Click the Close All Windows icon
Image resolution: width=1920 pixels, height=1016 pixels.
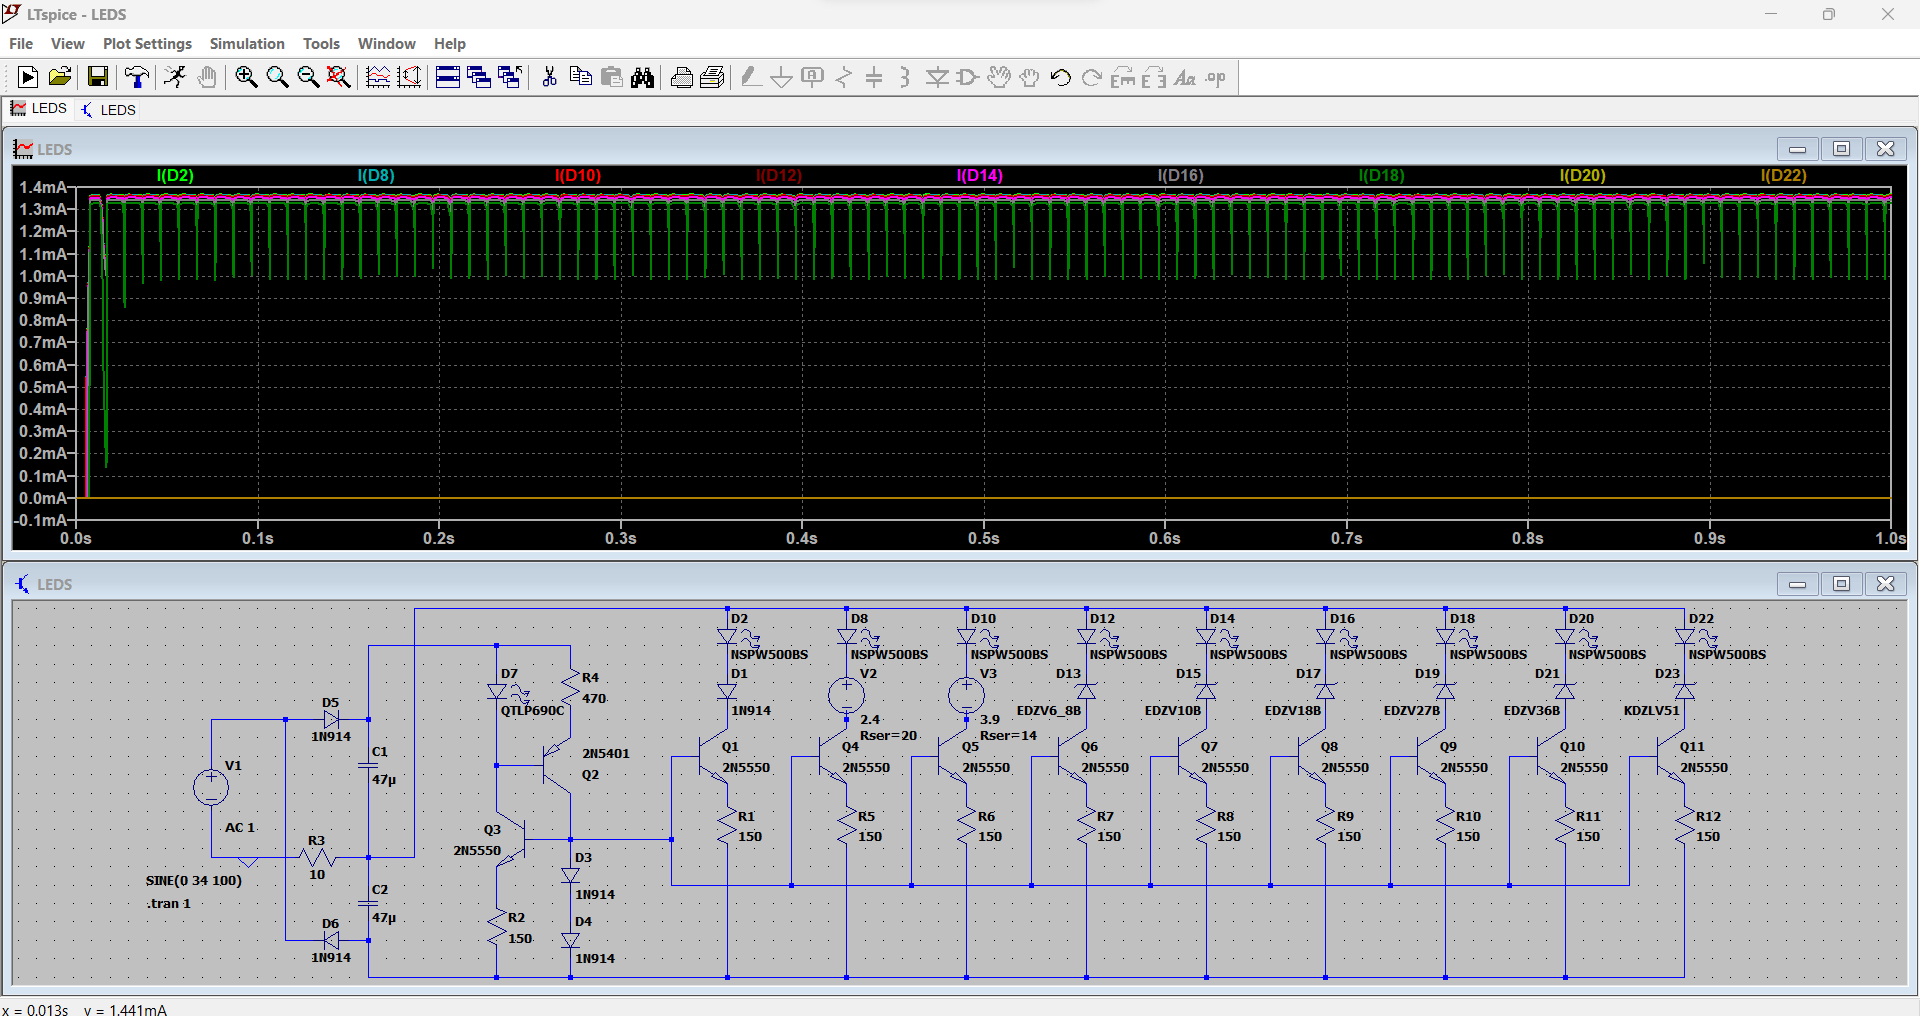click(x=510, y=77)
